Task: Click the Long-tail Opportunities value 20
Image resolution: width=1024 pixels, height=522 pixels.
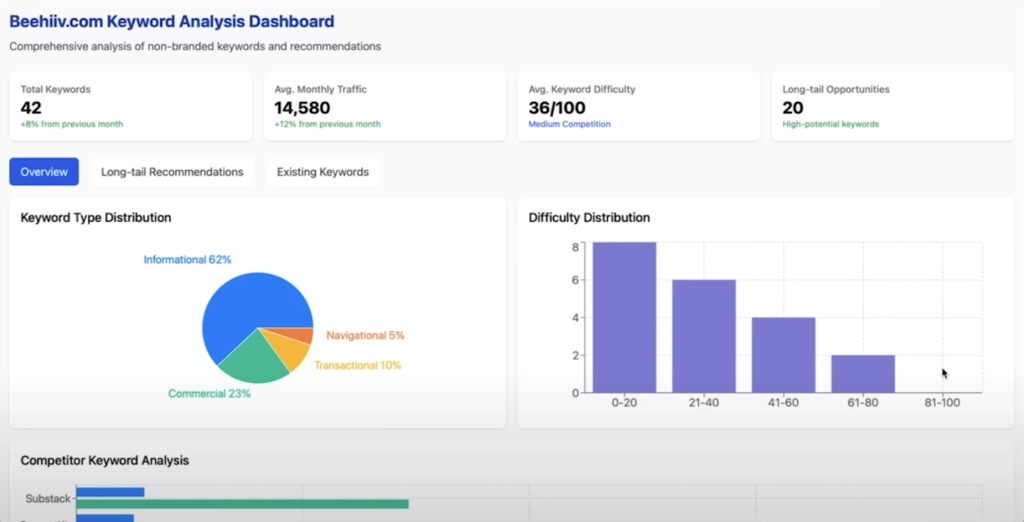Action: 793,108
